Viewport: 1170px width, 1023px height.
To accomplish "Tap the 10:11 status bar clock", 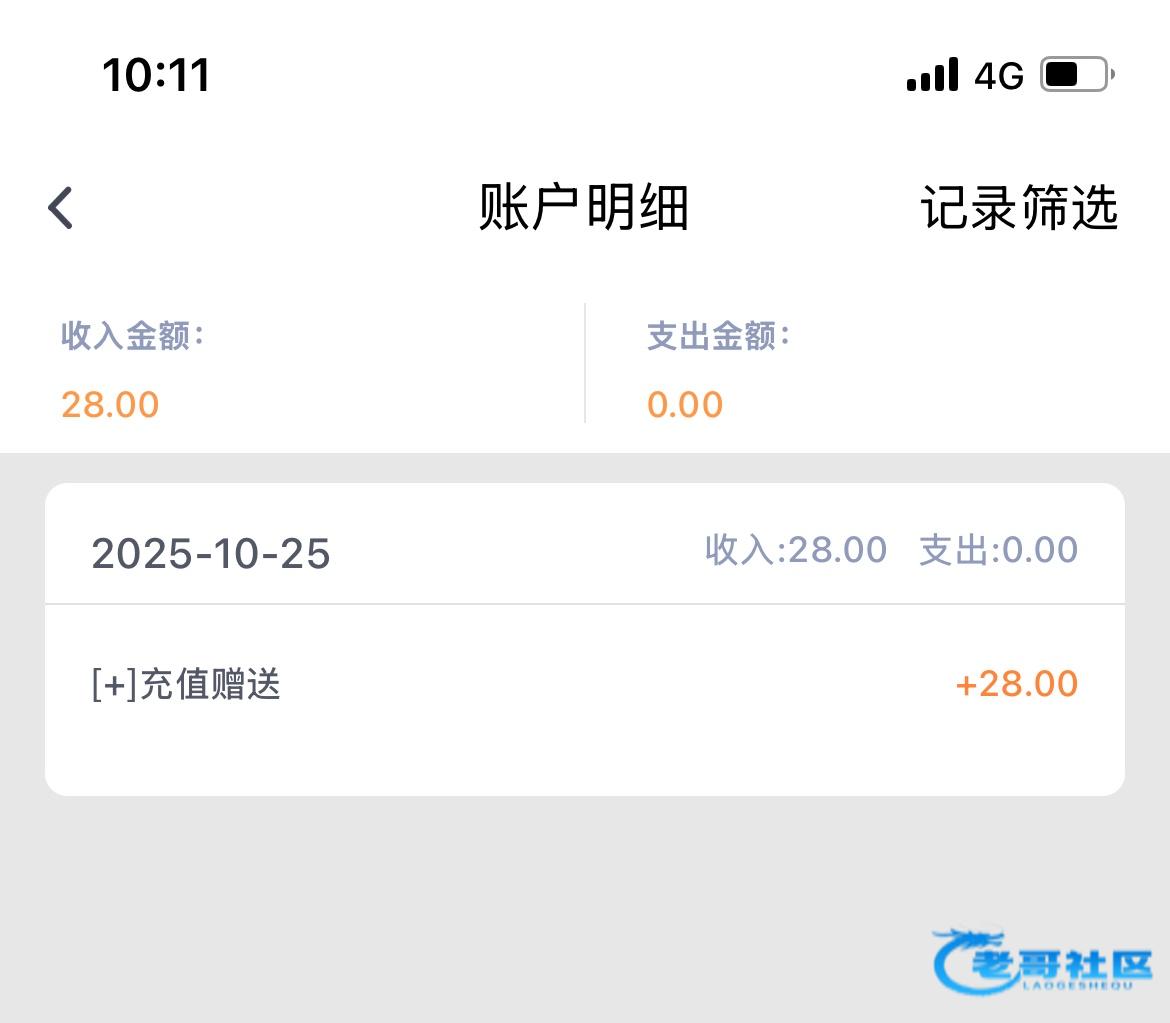I will click(156, 75).
